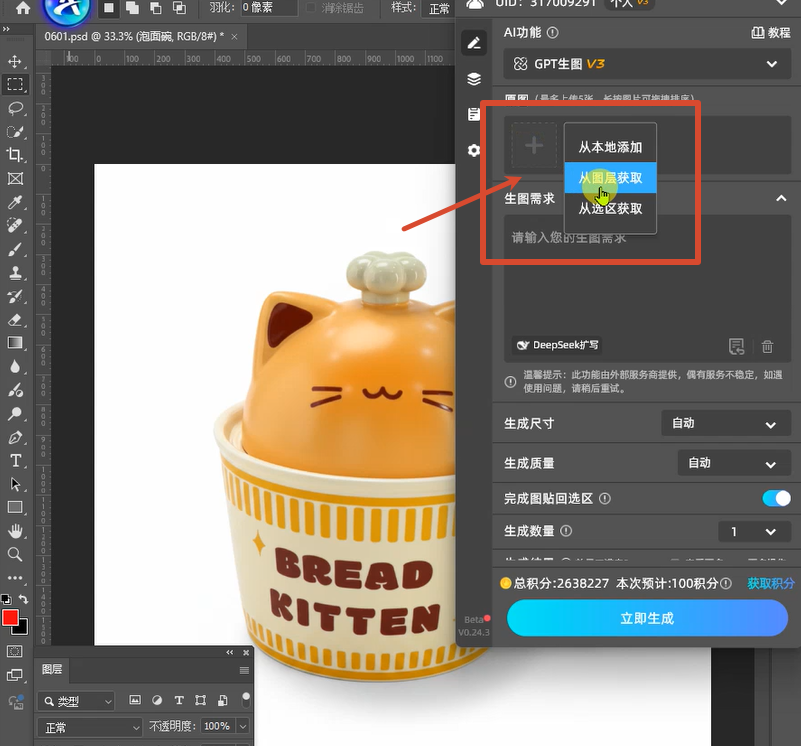Select the Gradient tool
Image resolution: width=801 pixels, height=746 pixels.
[x=15, y=343]
